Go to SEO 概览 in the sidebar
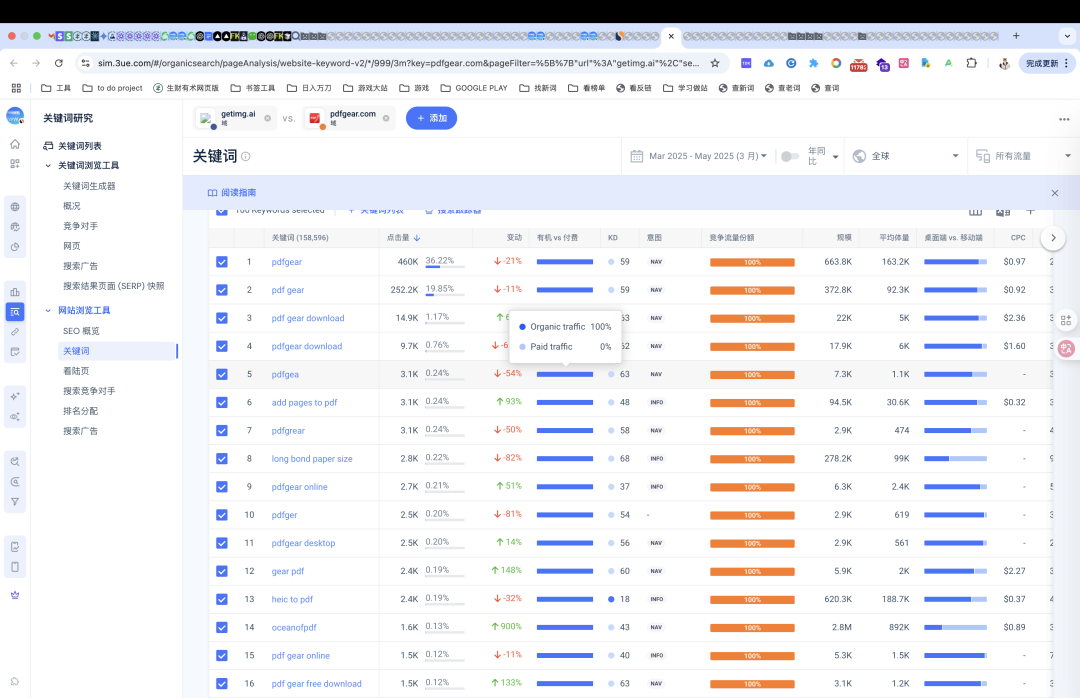 (x=81, y=331)
